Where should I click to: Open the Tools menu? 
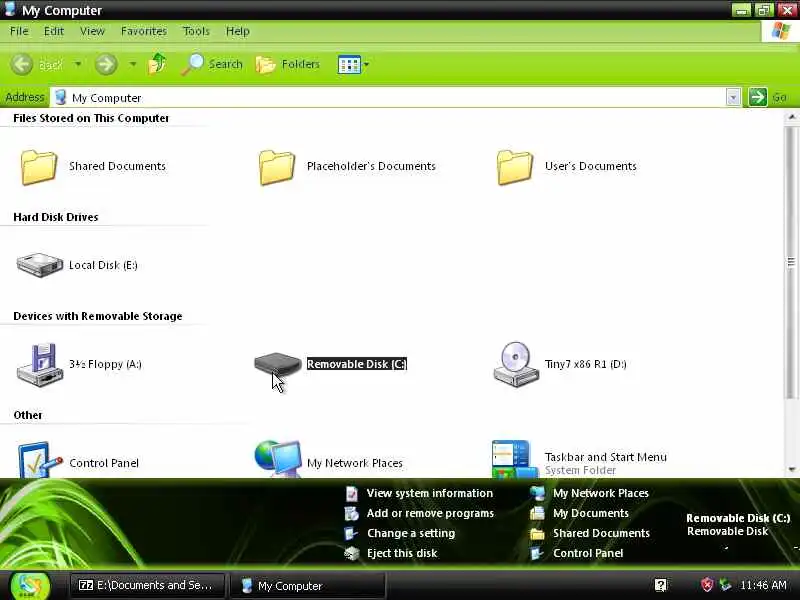(x=196, y=31)
